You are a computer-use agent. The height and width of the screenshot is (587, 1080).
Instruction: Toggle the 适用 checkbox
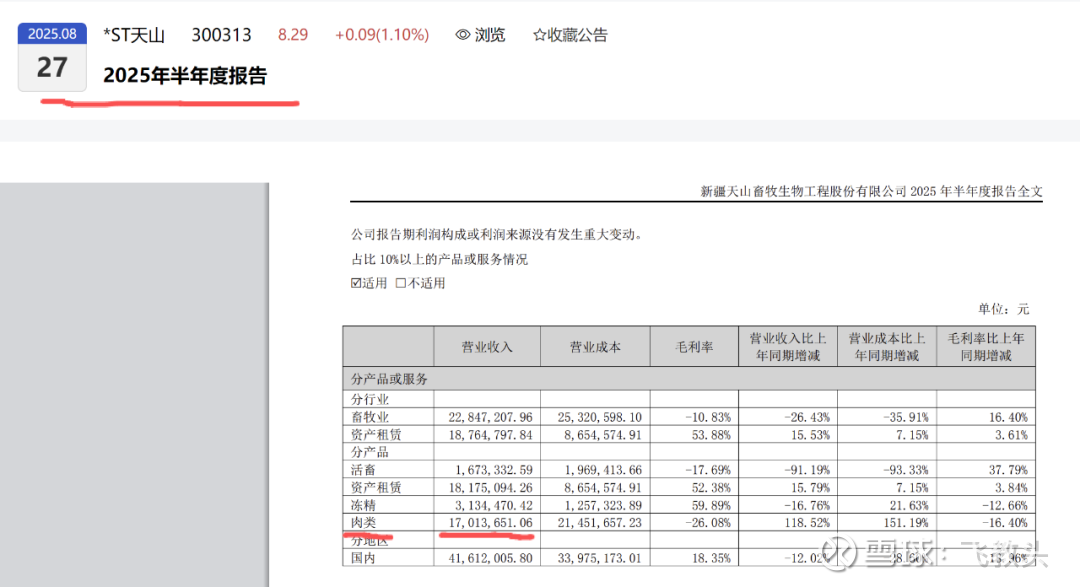356,283
